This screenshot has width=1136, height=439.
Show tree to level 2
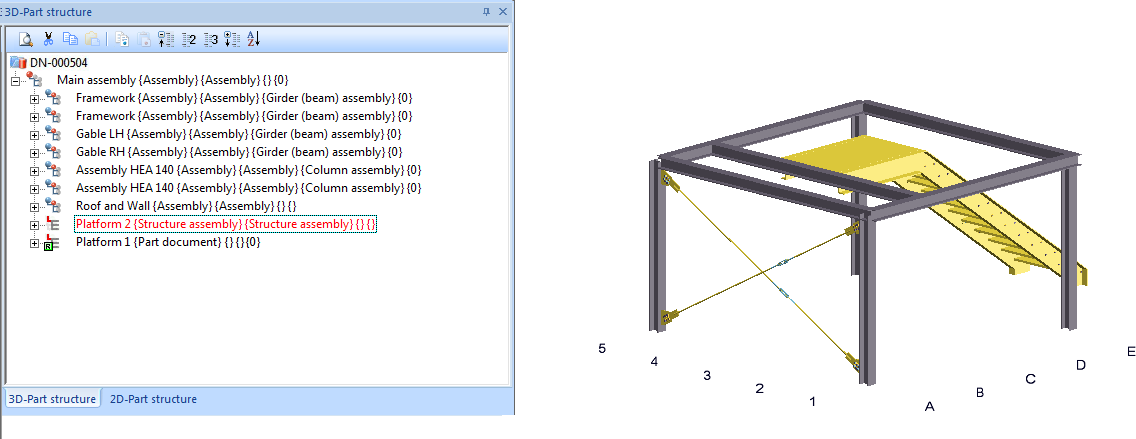188,39
